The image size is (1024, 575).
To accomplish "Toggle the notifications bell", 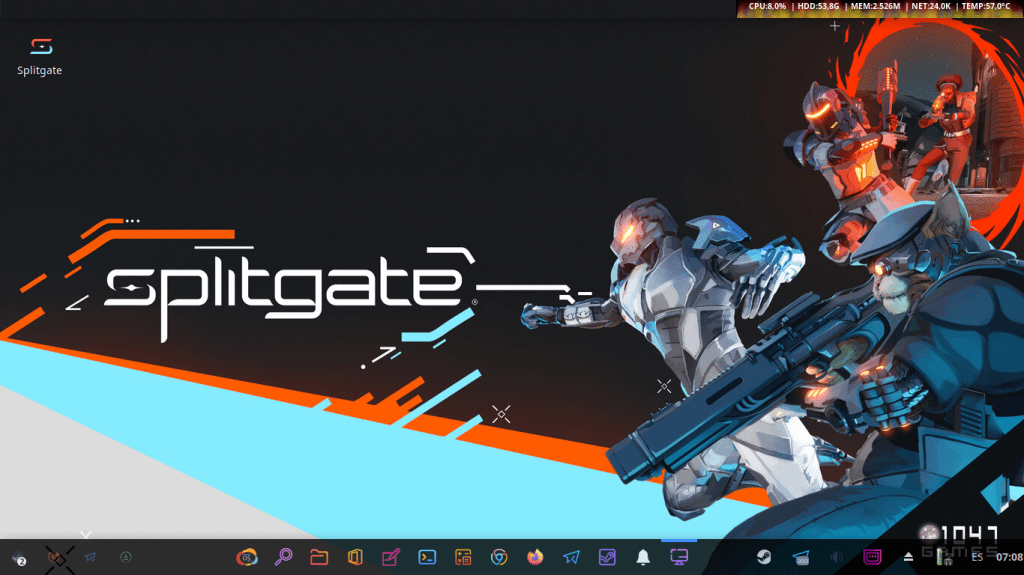I will [x=643, y=557].
